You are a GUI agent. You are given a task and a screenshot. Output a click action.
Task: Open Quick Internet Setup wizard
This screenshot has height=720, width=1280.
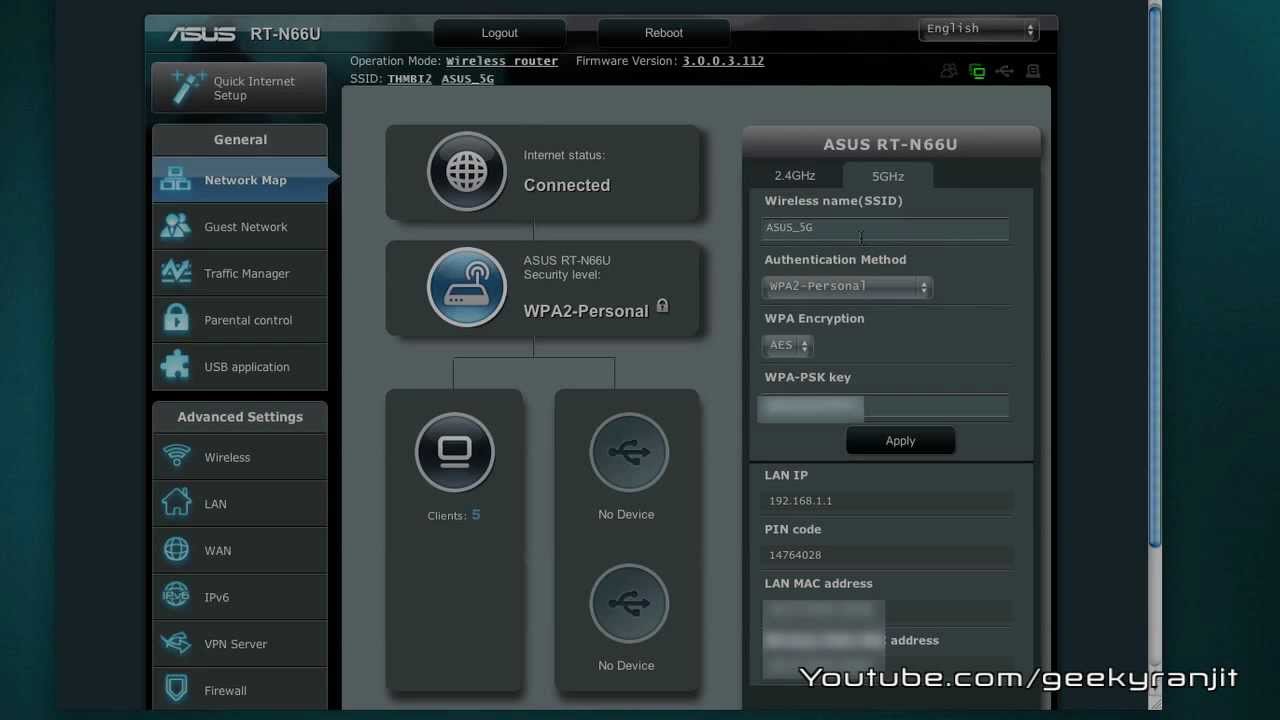click(x=239, y=88)
